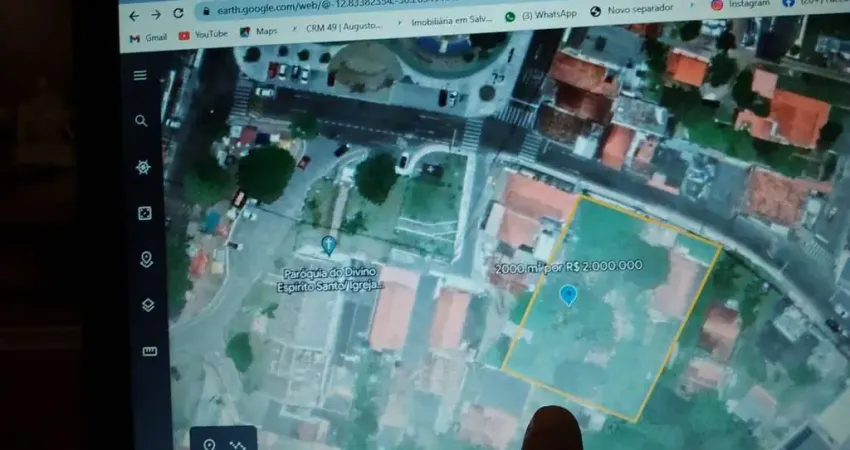
Task: Click Draw line or shape icon
Action: (x=237, y=445)
